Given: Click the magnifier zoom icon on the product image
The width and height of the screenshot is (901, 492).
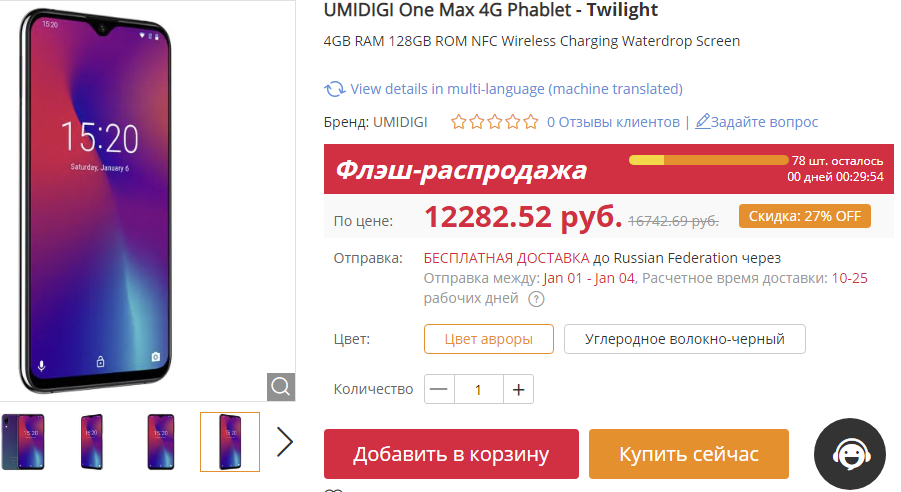Looking at the screenshot, I should point(281,386).
